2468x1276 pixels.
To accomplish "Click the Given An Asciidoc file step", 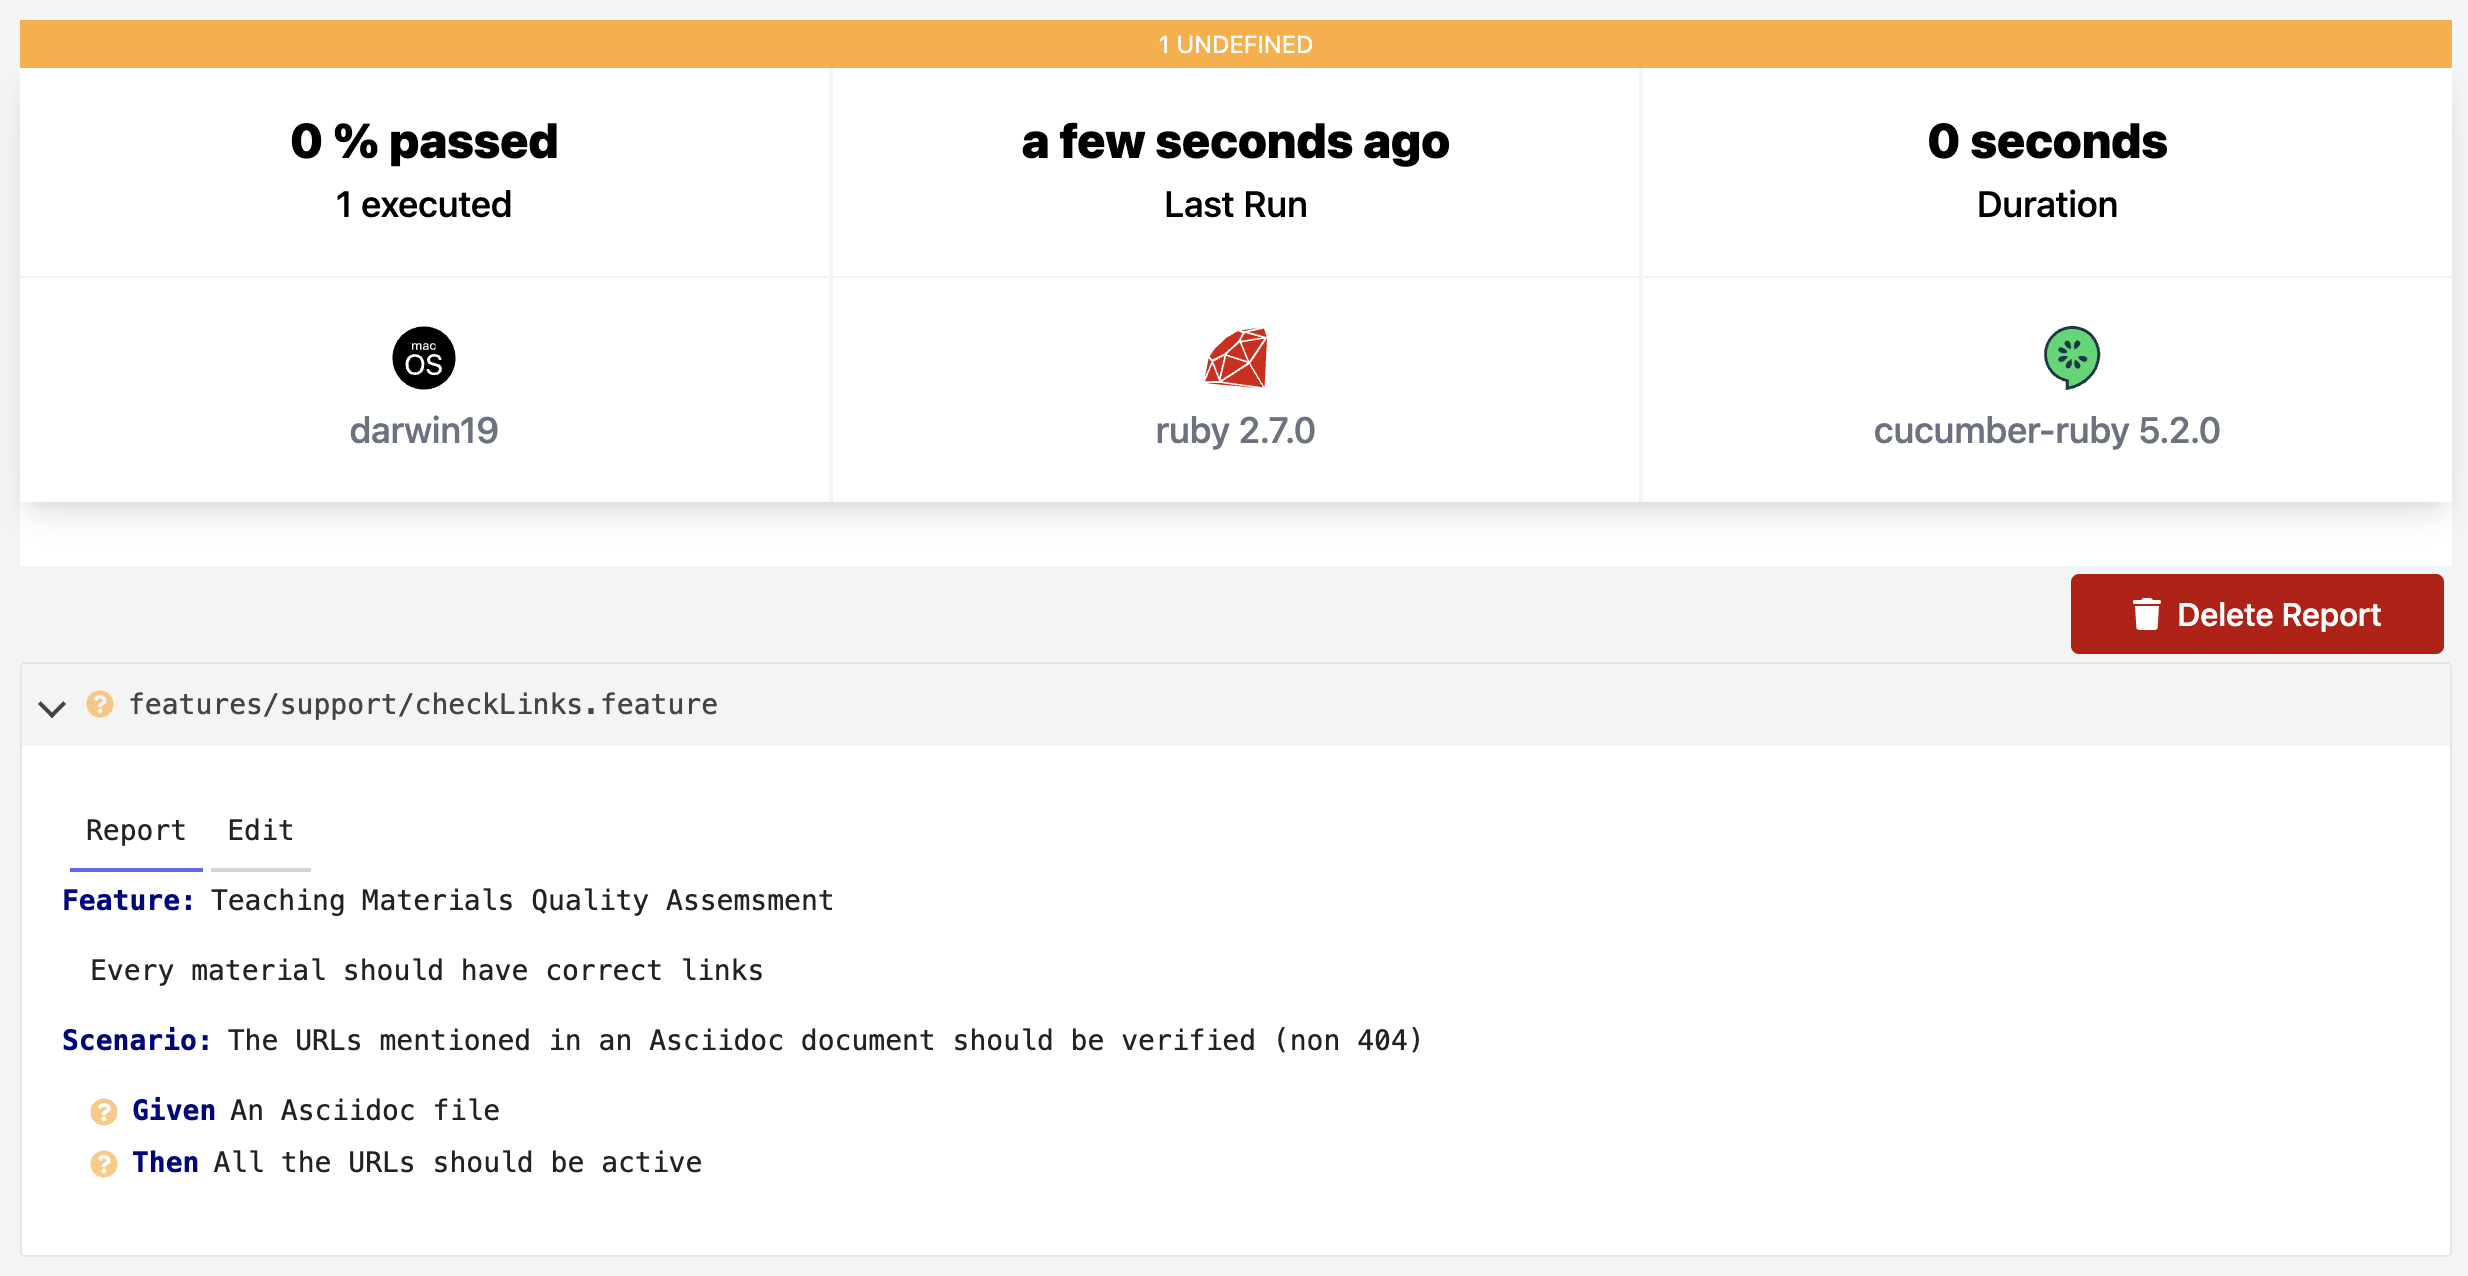I will pyautogui.click(x=316, y=1110).
